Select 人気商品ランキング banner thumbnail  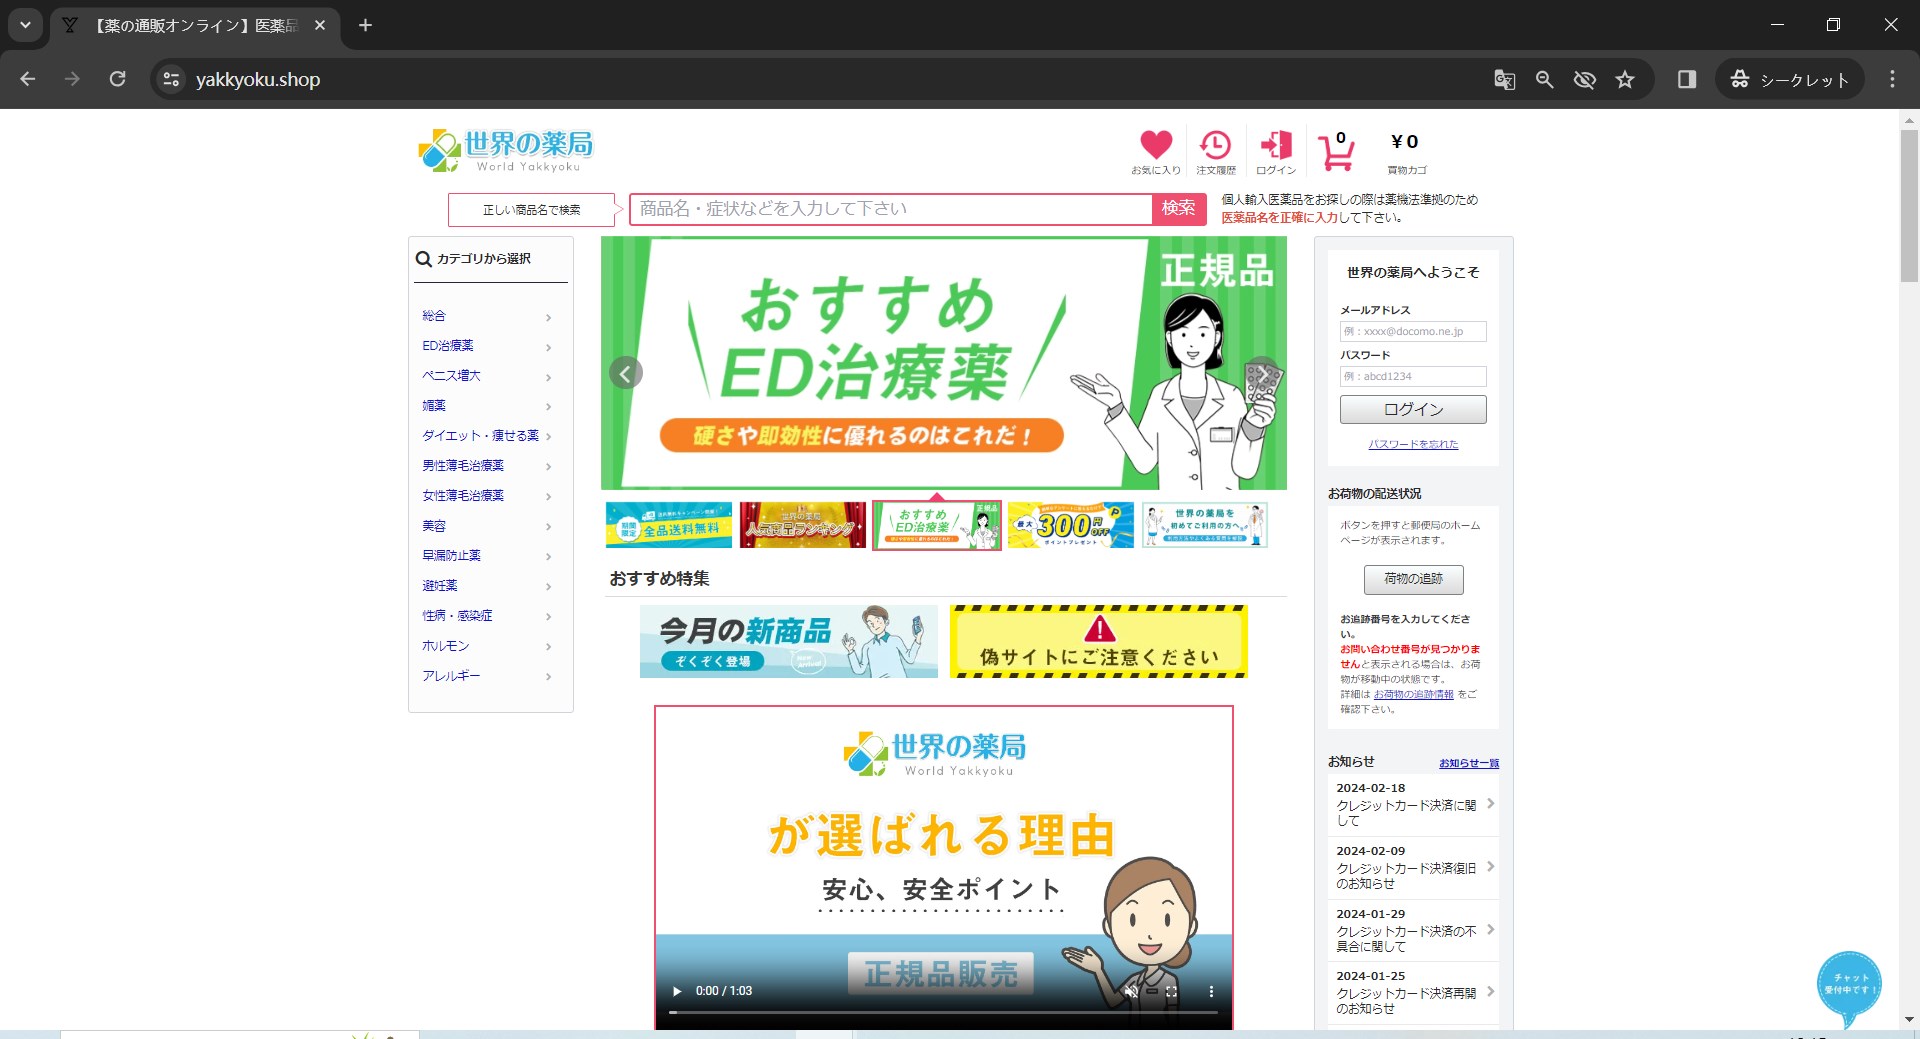click(803, 525)
